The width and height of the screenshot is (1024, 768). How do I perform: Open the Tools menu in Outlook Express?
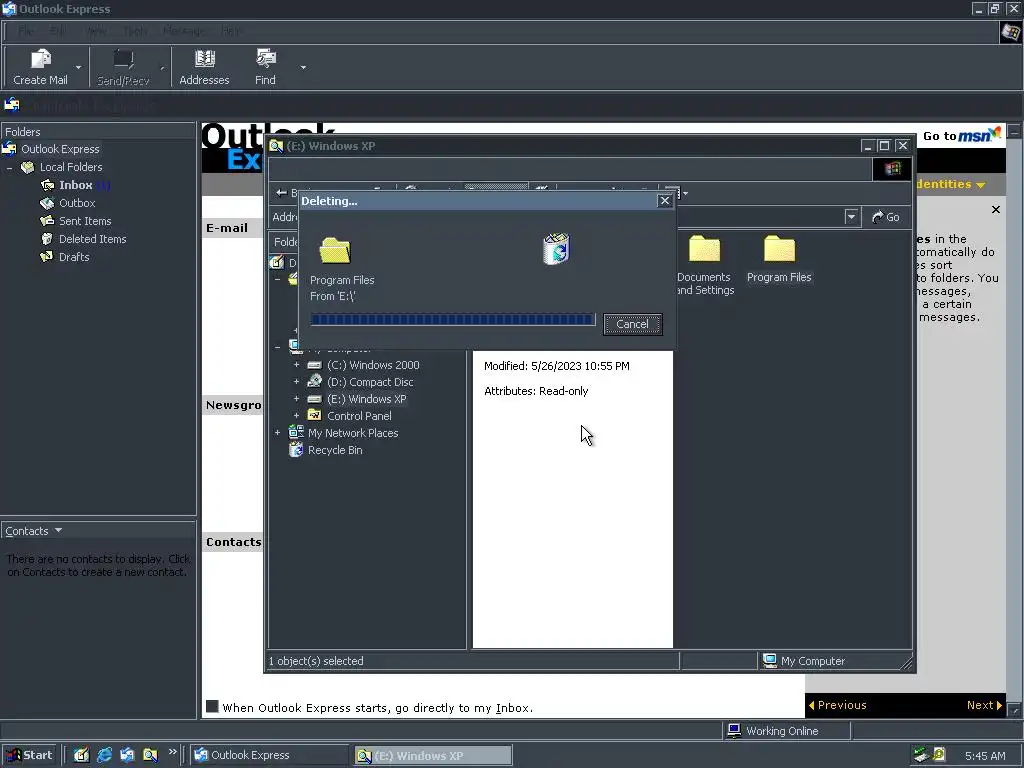click(135, 31)
